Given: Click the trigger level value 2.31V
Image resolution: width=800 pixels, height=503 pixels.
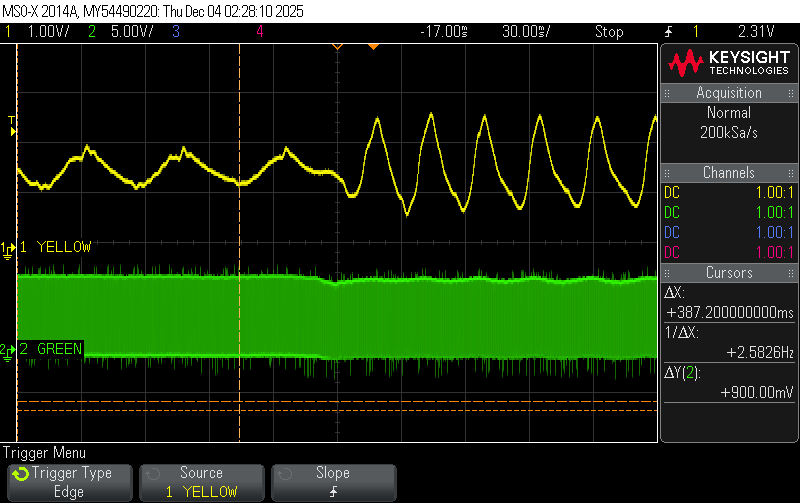Looking at the screenshot, I should (756, 32).
